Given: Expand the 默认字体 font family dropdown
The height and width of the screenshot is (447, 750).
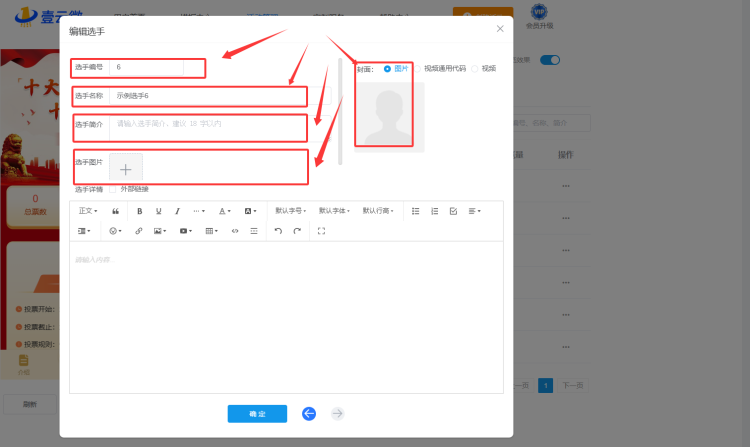Looking at the screenshot, I should [x=335, y=211].
